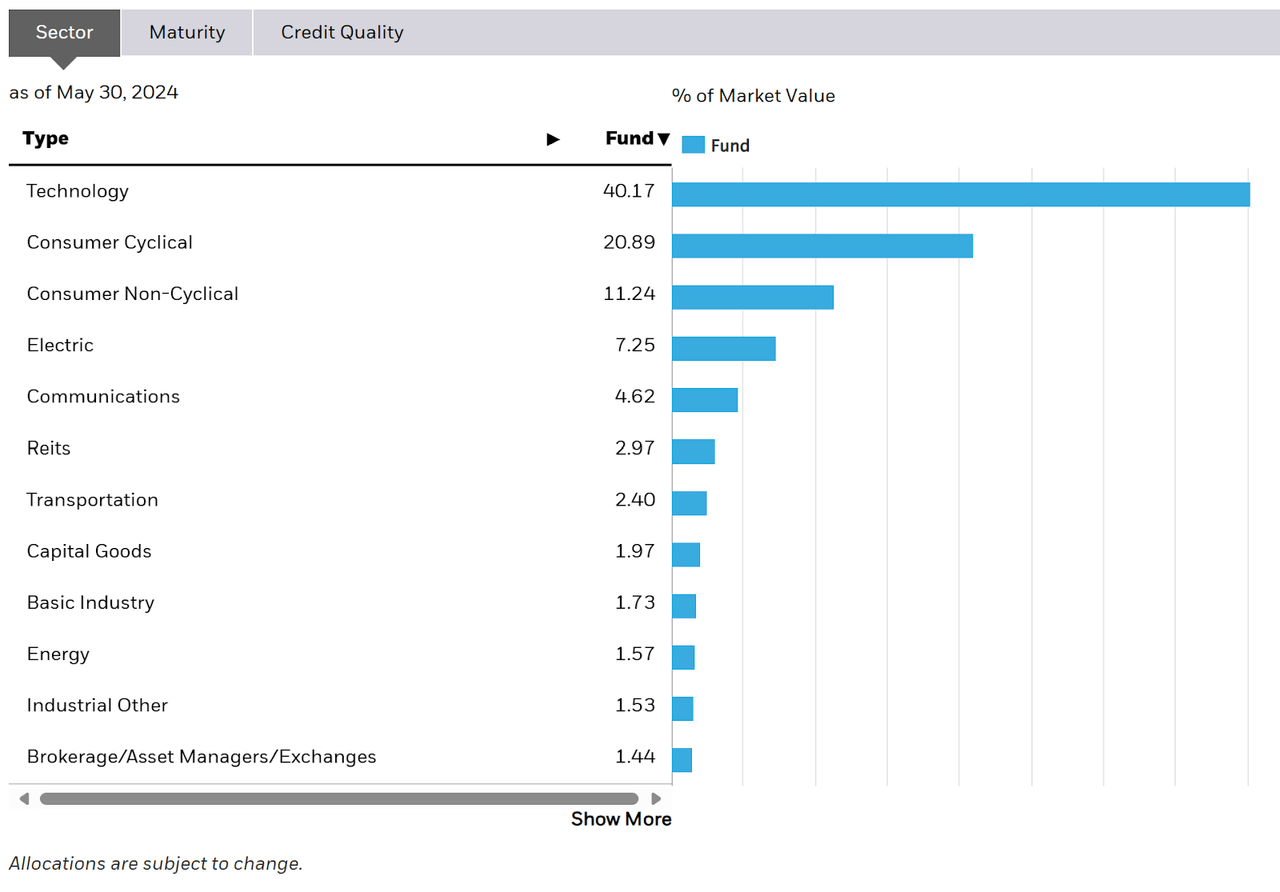Screen dimensions: 1280x892
Task: Click the Transportation chart bar
Action: 689,503
